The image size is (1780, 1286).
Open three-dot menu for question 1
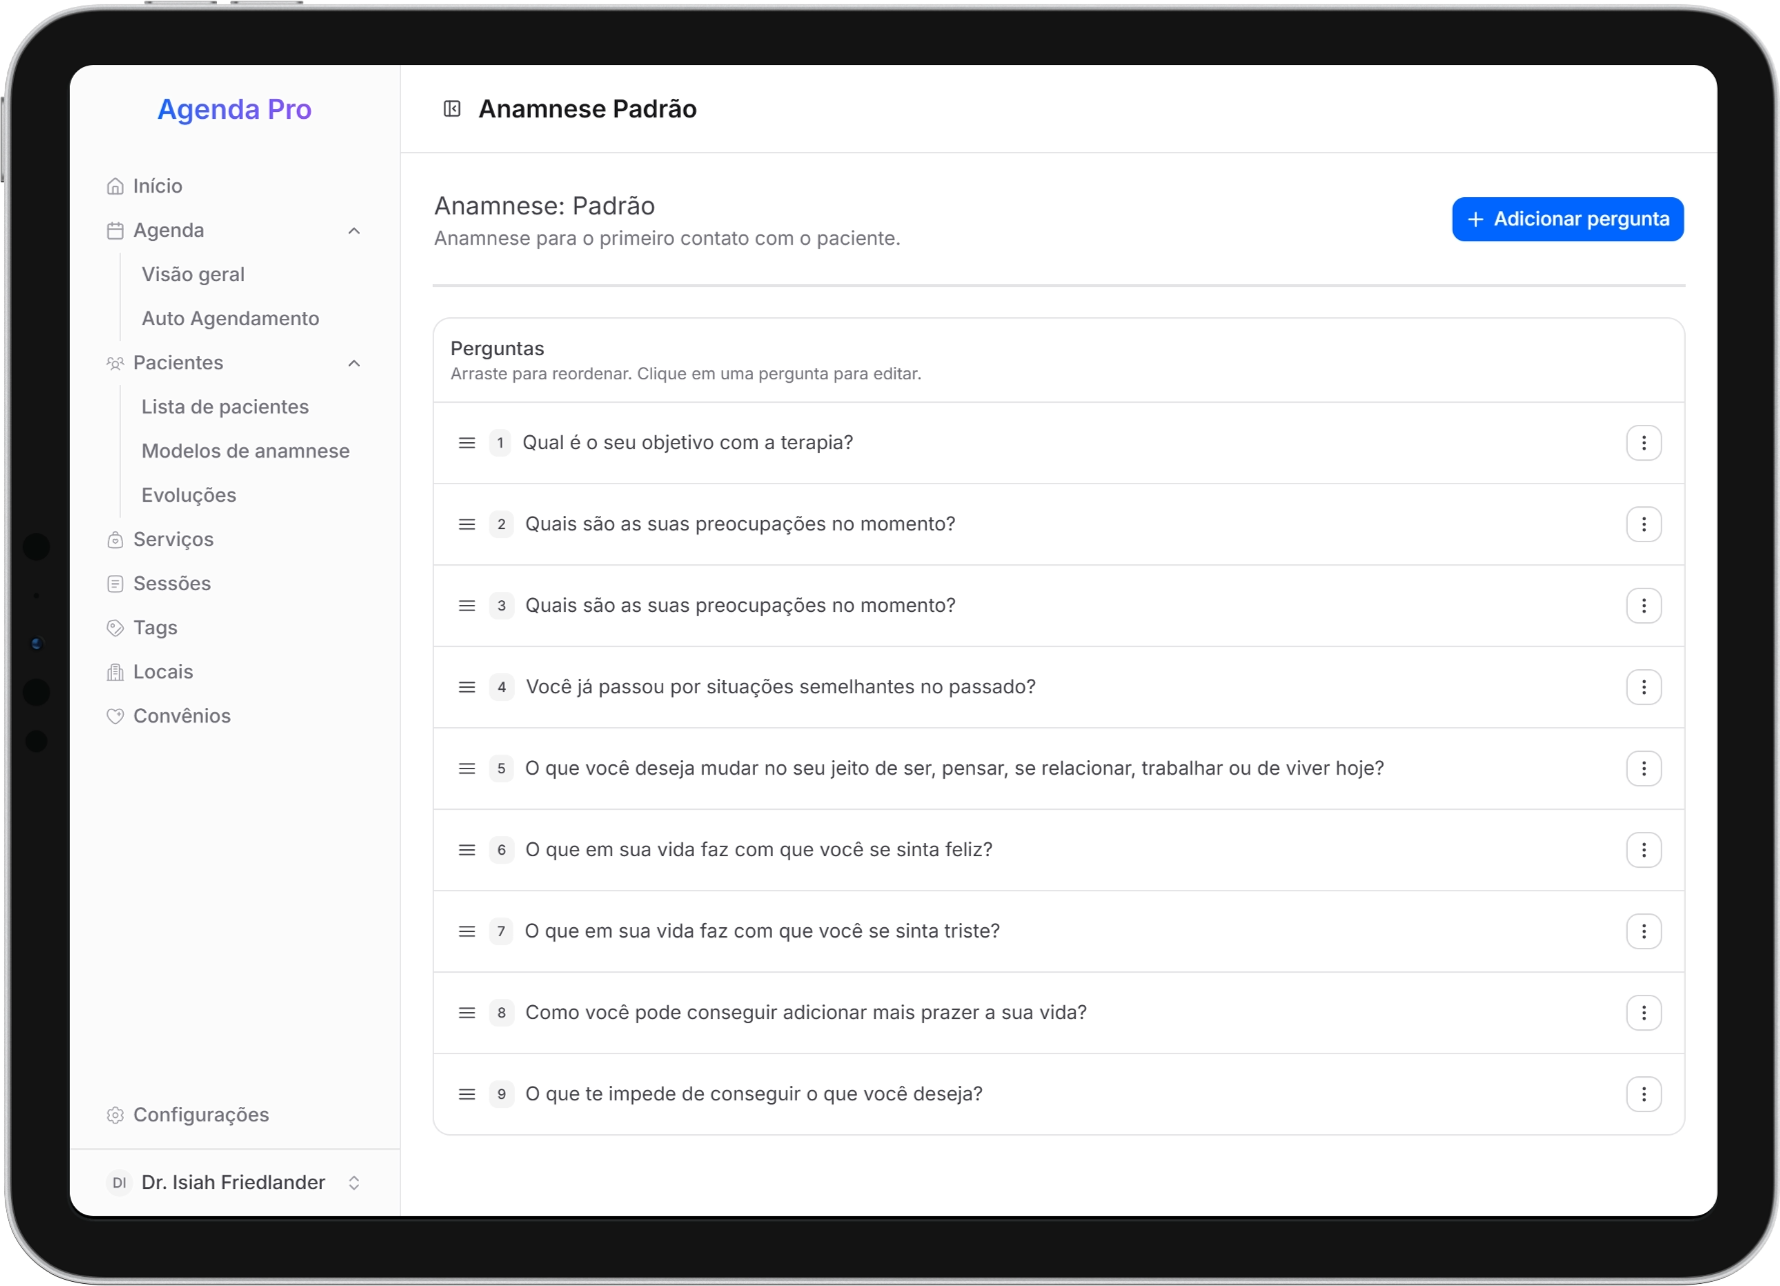click(1643, 443)
